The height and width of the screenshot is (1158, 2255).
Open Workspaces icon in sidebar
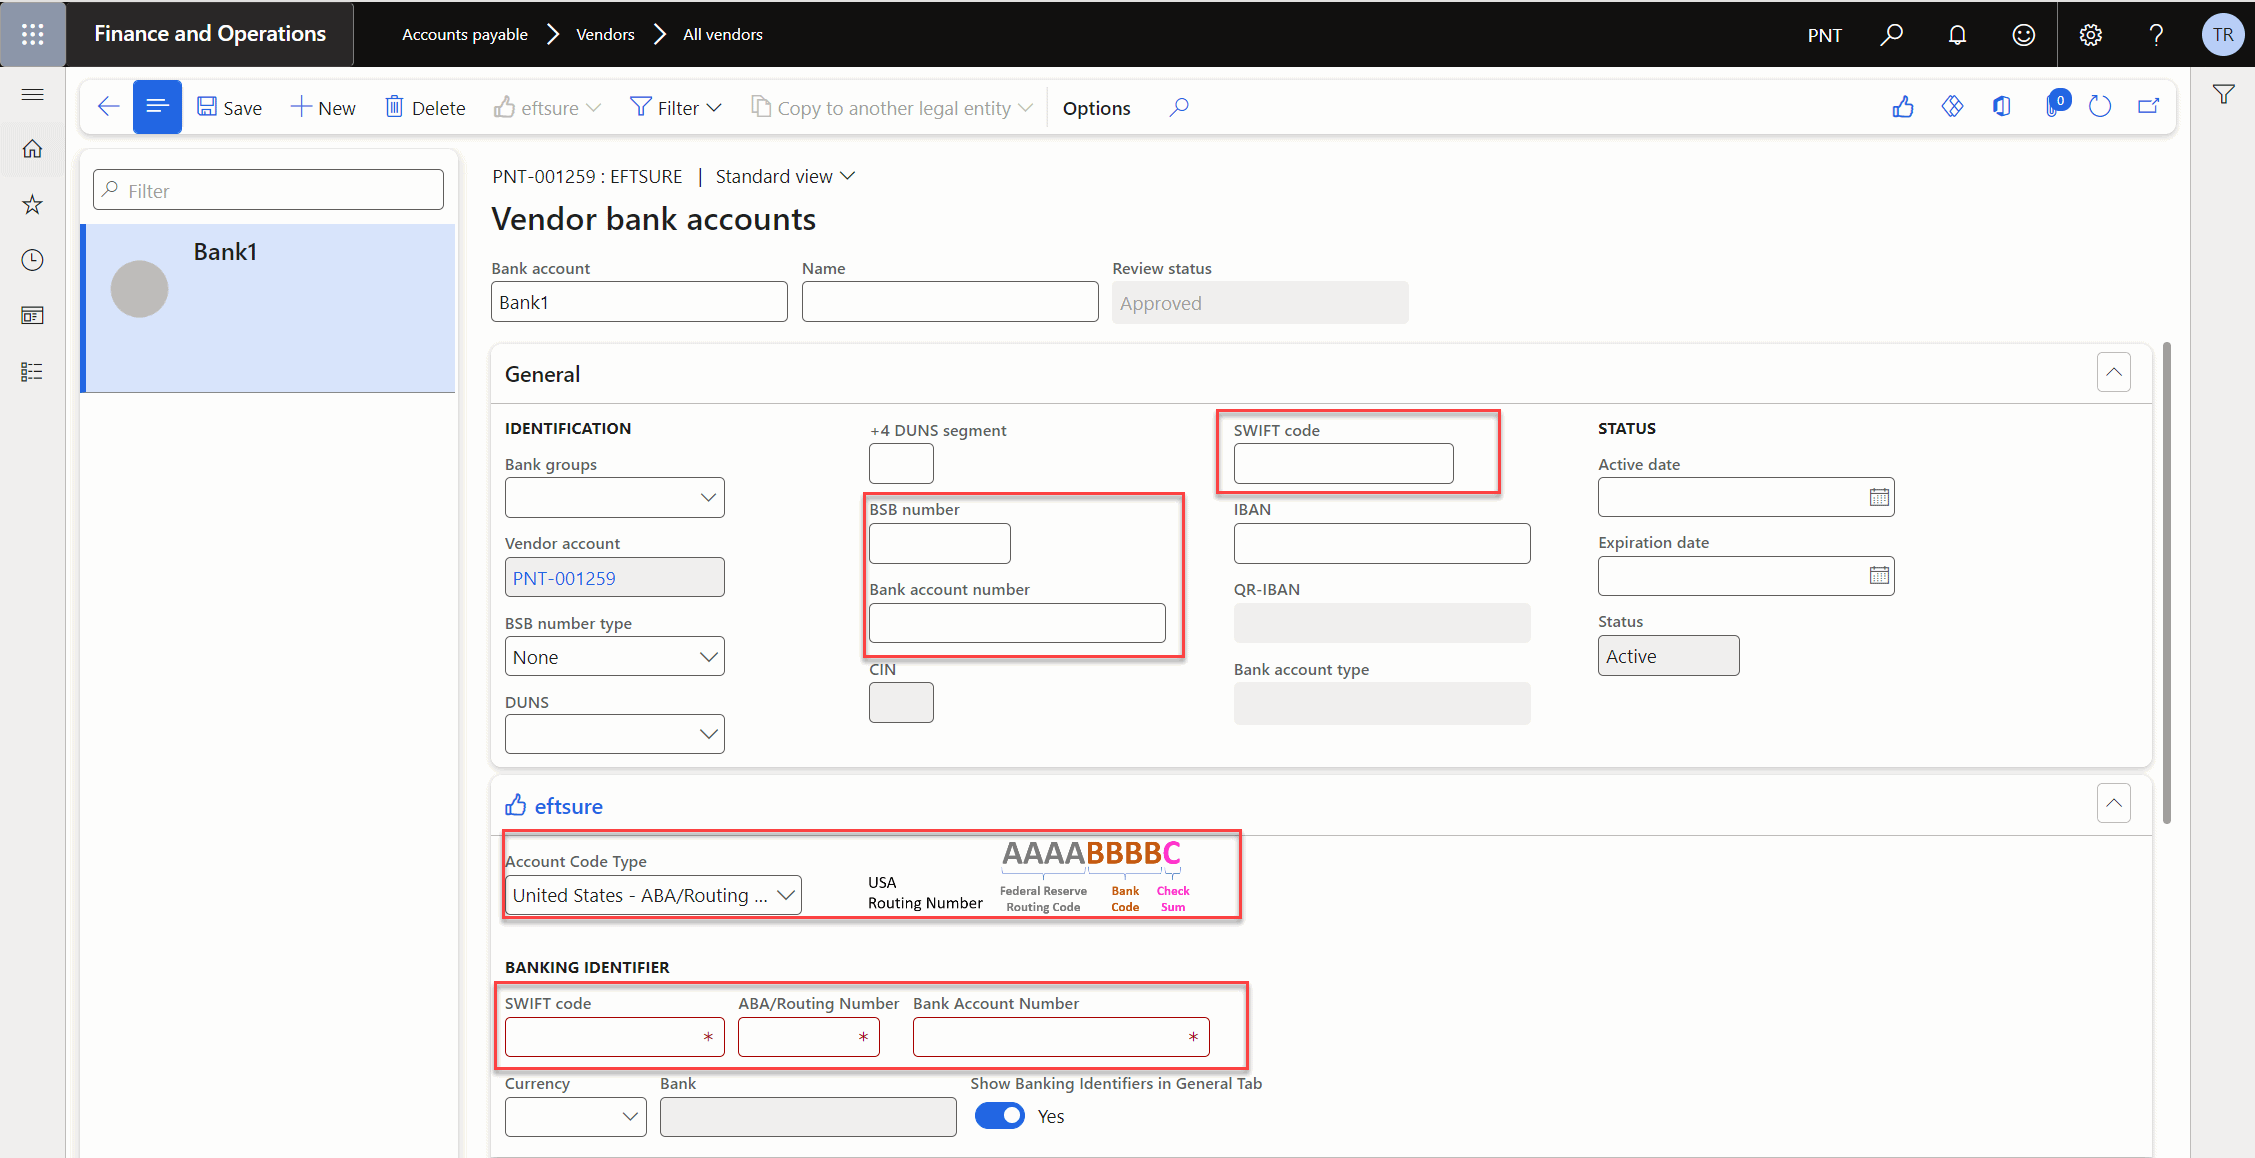pyautogui.click(x=32, y=316)
